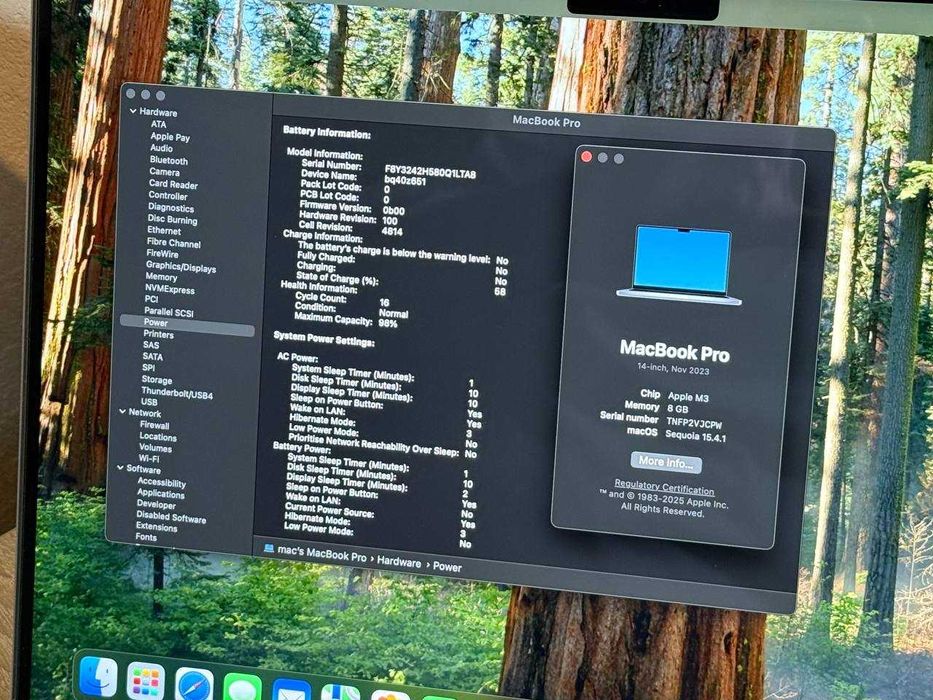Click the Hardware category label in sidebar
Image resolution: width=933 pixels, height=700 pixels.
158,112
